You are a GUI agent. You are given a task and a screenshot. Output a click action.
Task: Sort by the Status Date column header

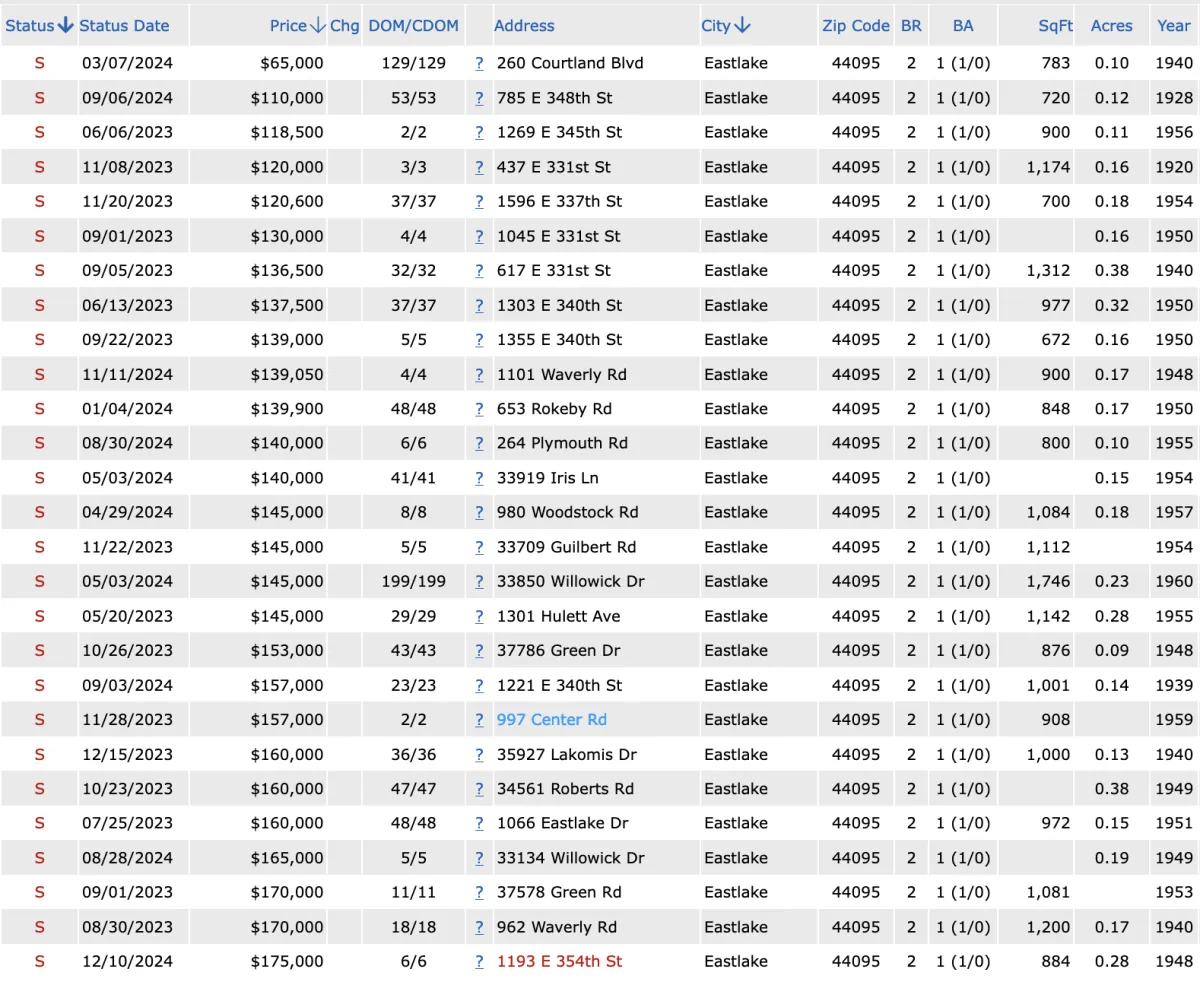click(x=124, y=26)
